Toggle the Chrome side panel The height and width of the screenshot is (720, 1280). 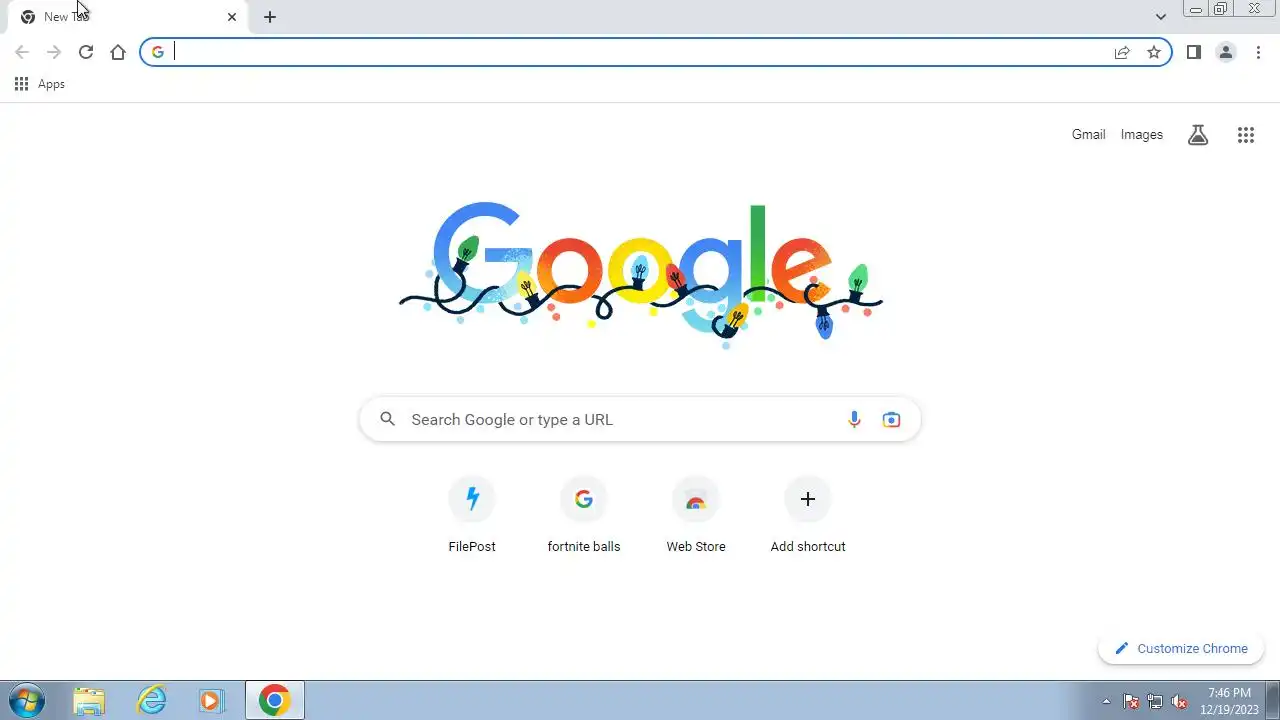tap(1194, 52)
